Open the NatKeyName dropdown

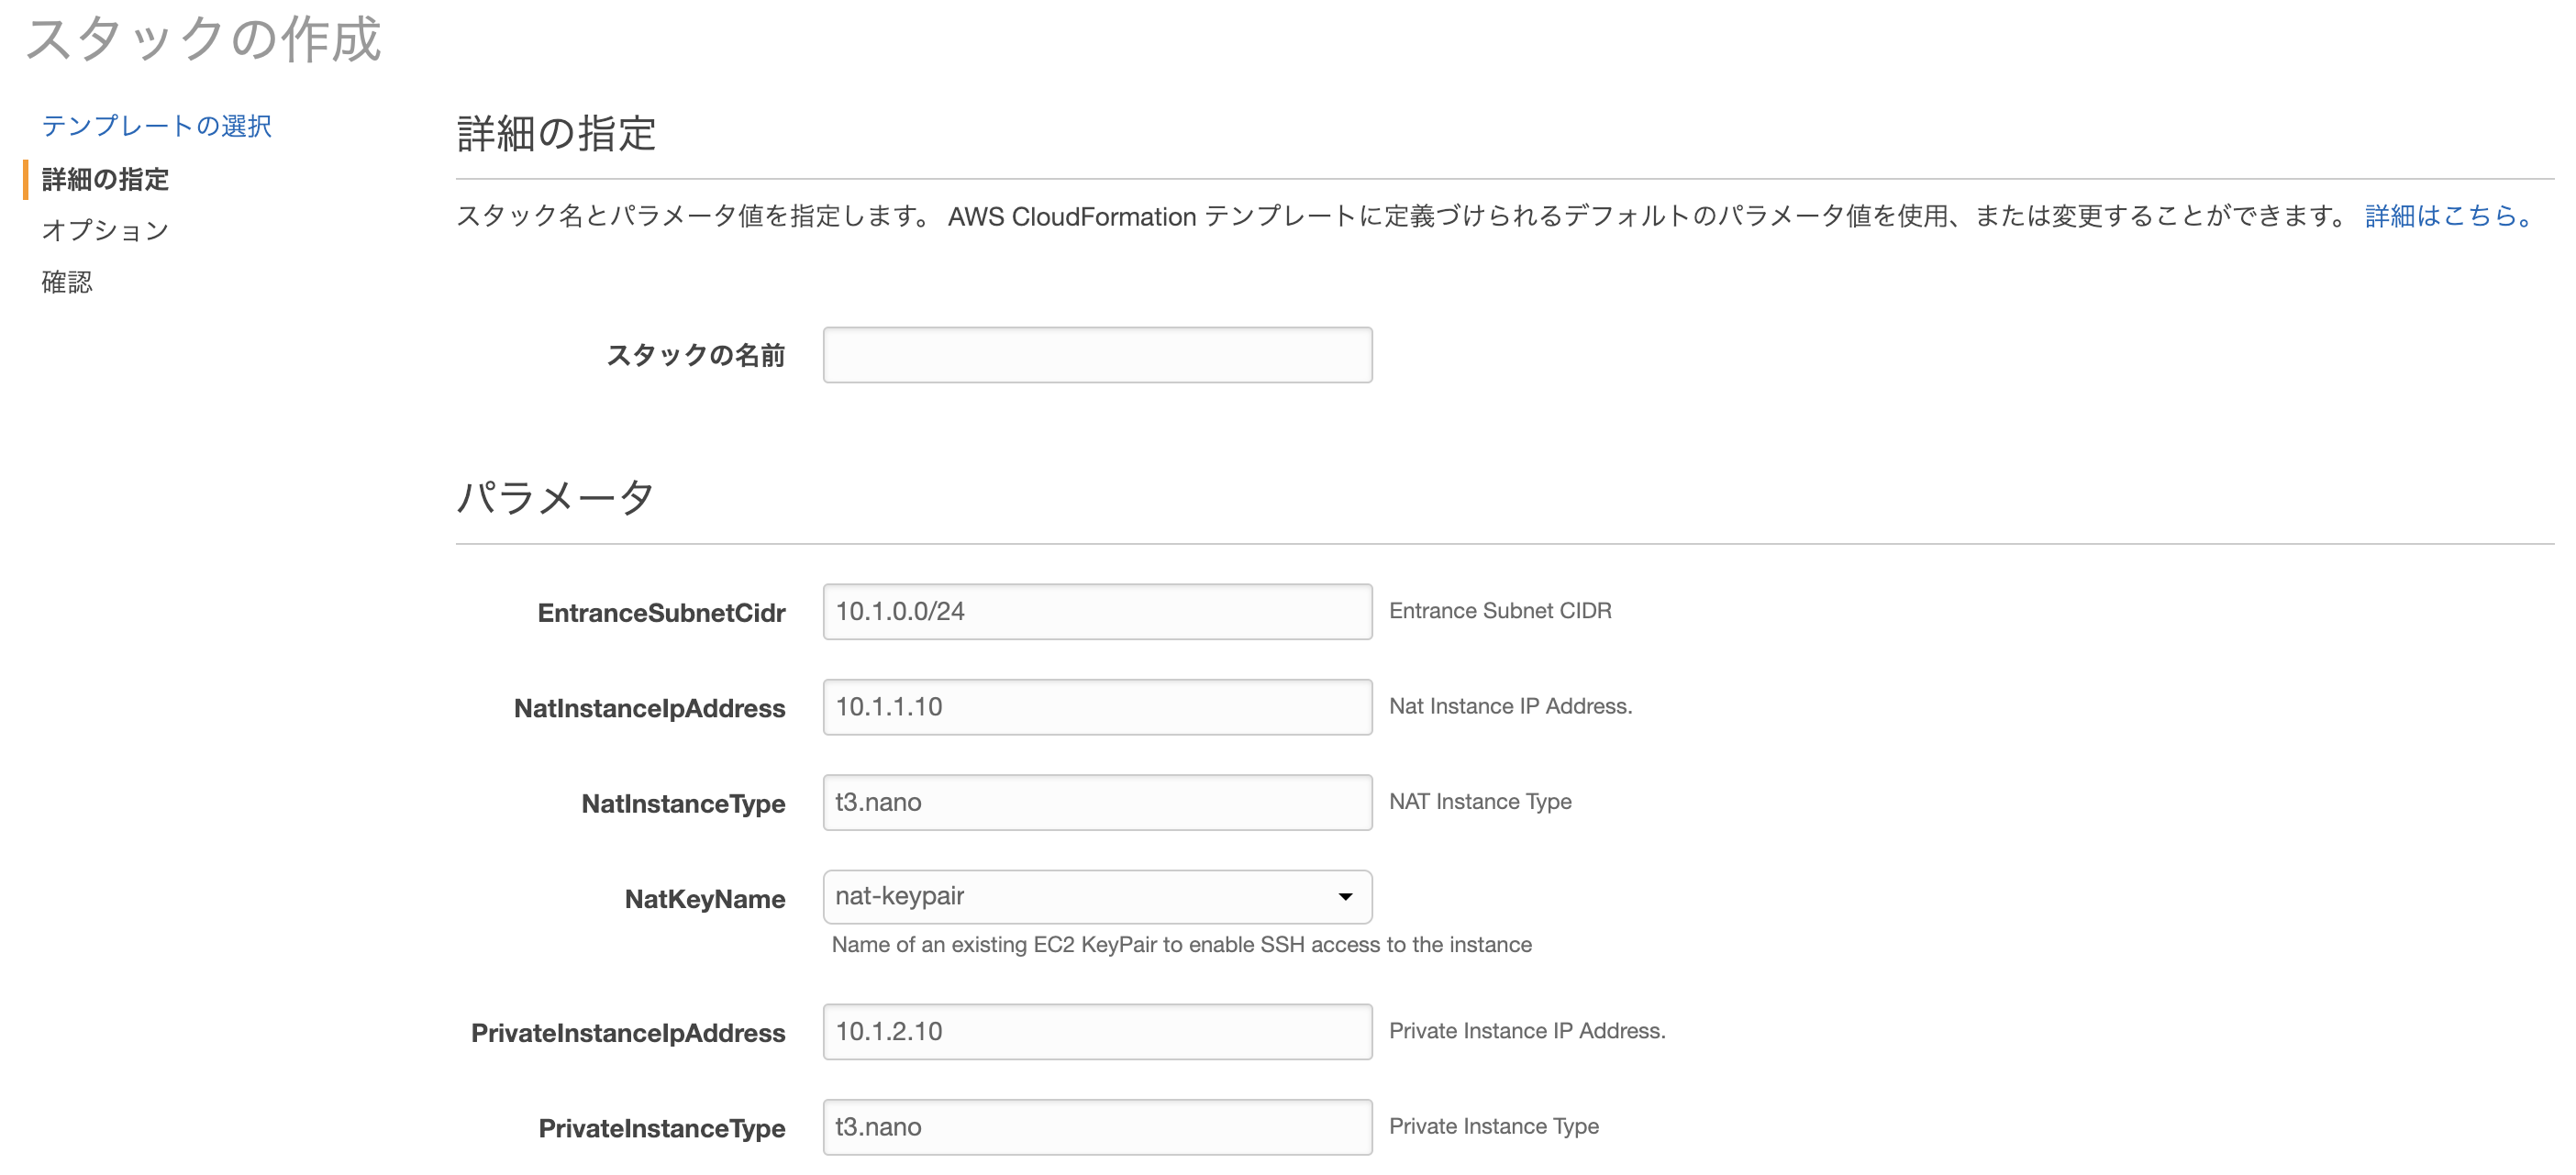[x=1097, y=897]
